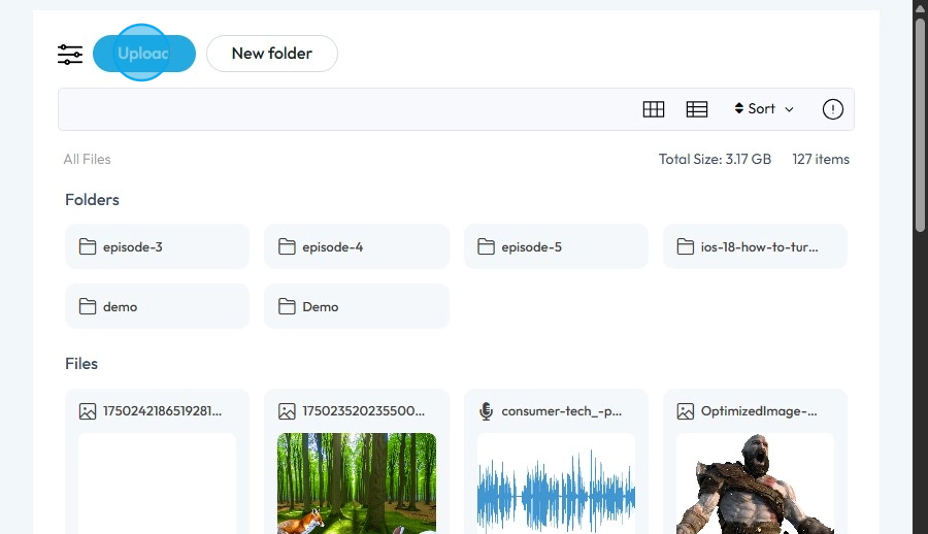Select file name 1750242186519281...
The width and height of the screenshot is (928, 534).
[162, 411]
